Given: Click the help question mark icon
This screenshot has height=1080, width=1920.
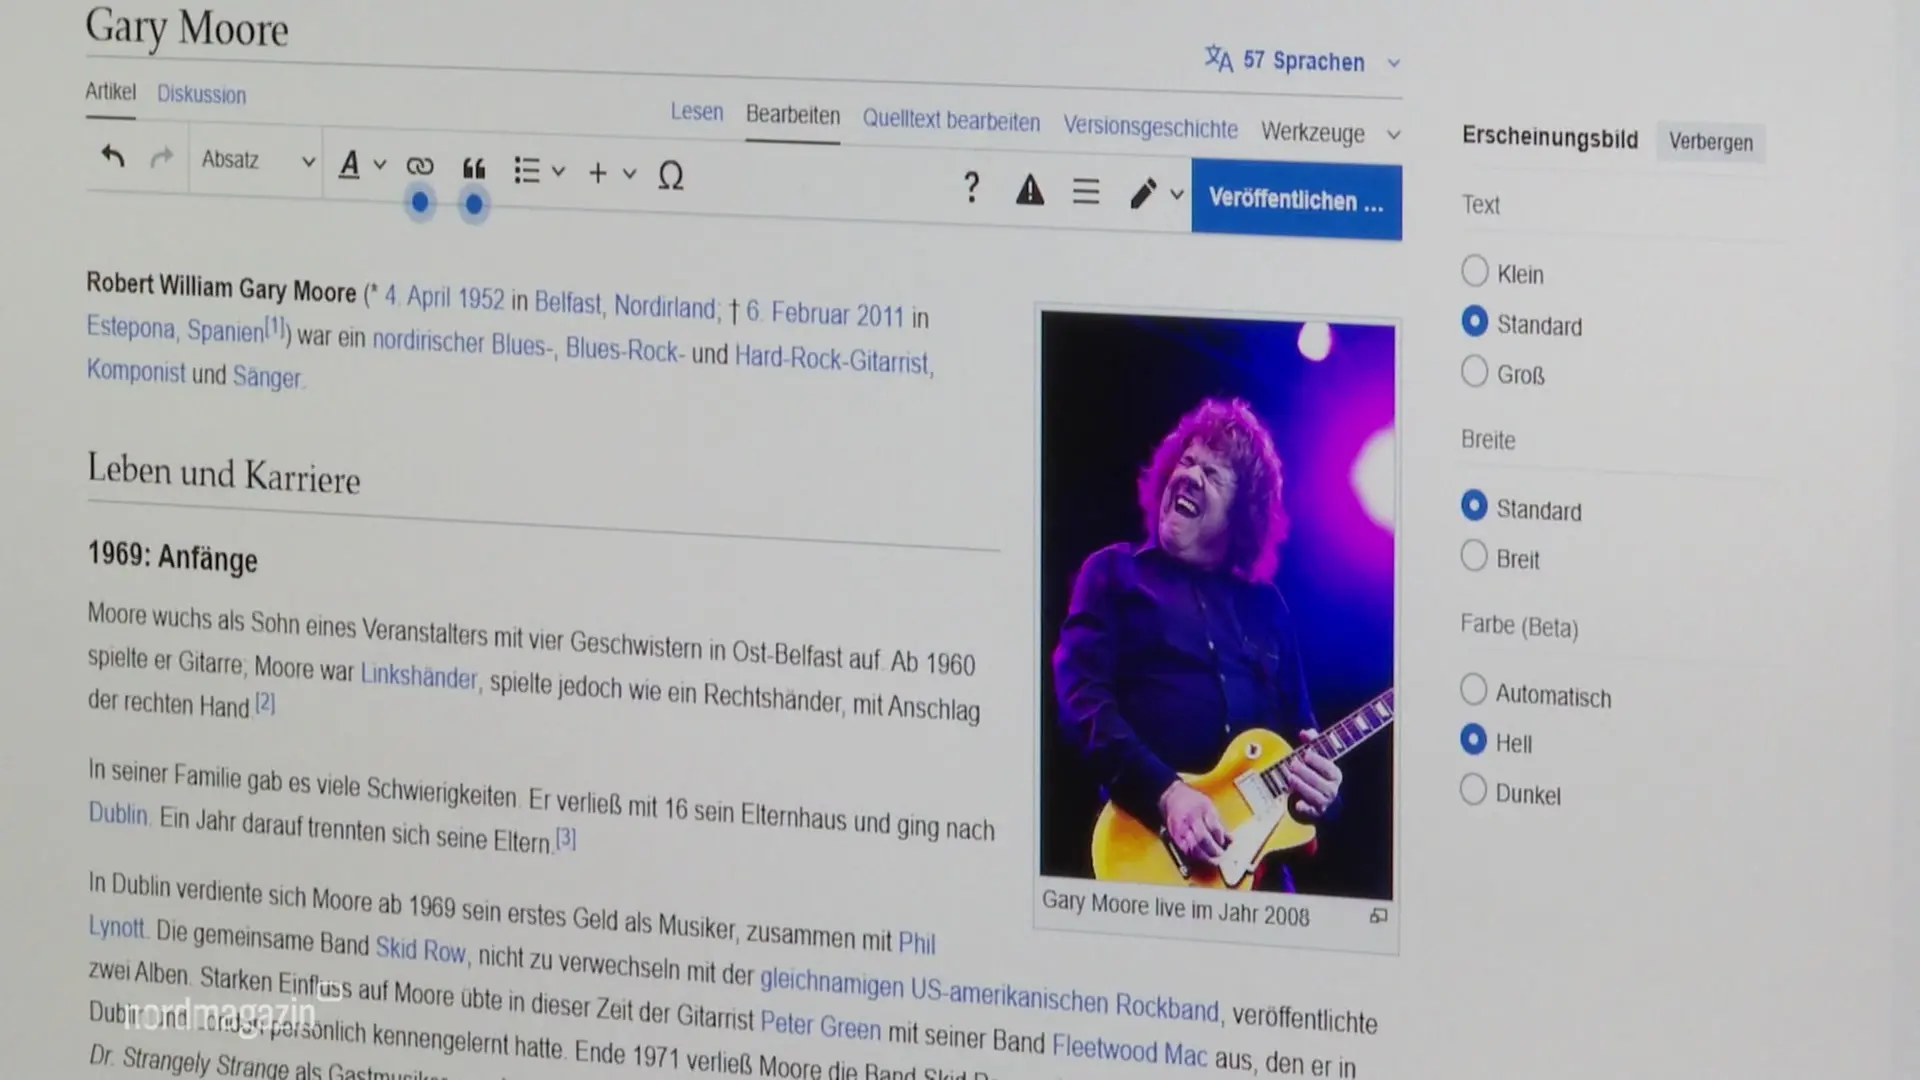Looking at the screenshot, I should [x=970, y=186].
